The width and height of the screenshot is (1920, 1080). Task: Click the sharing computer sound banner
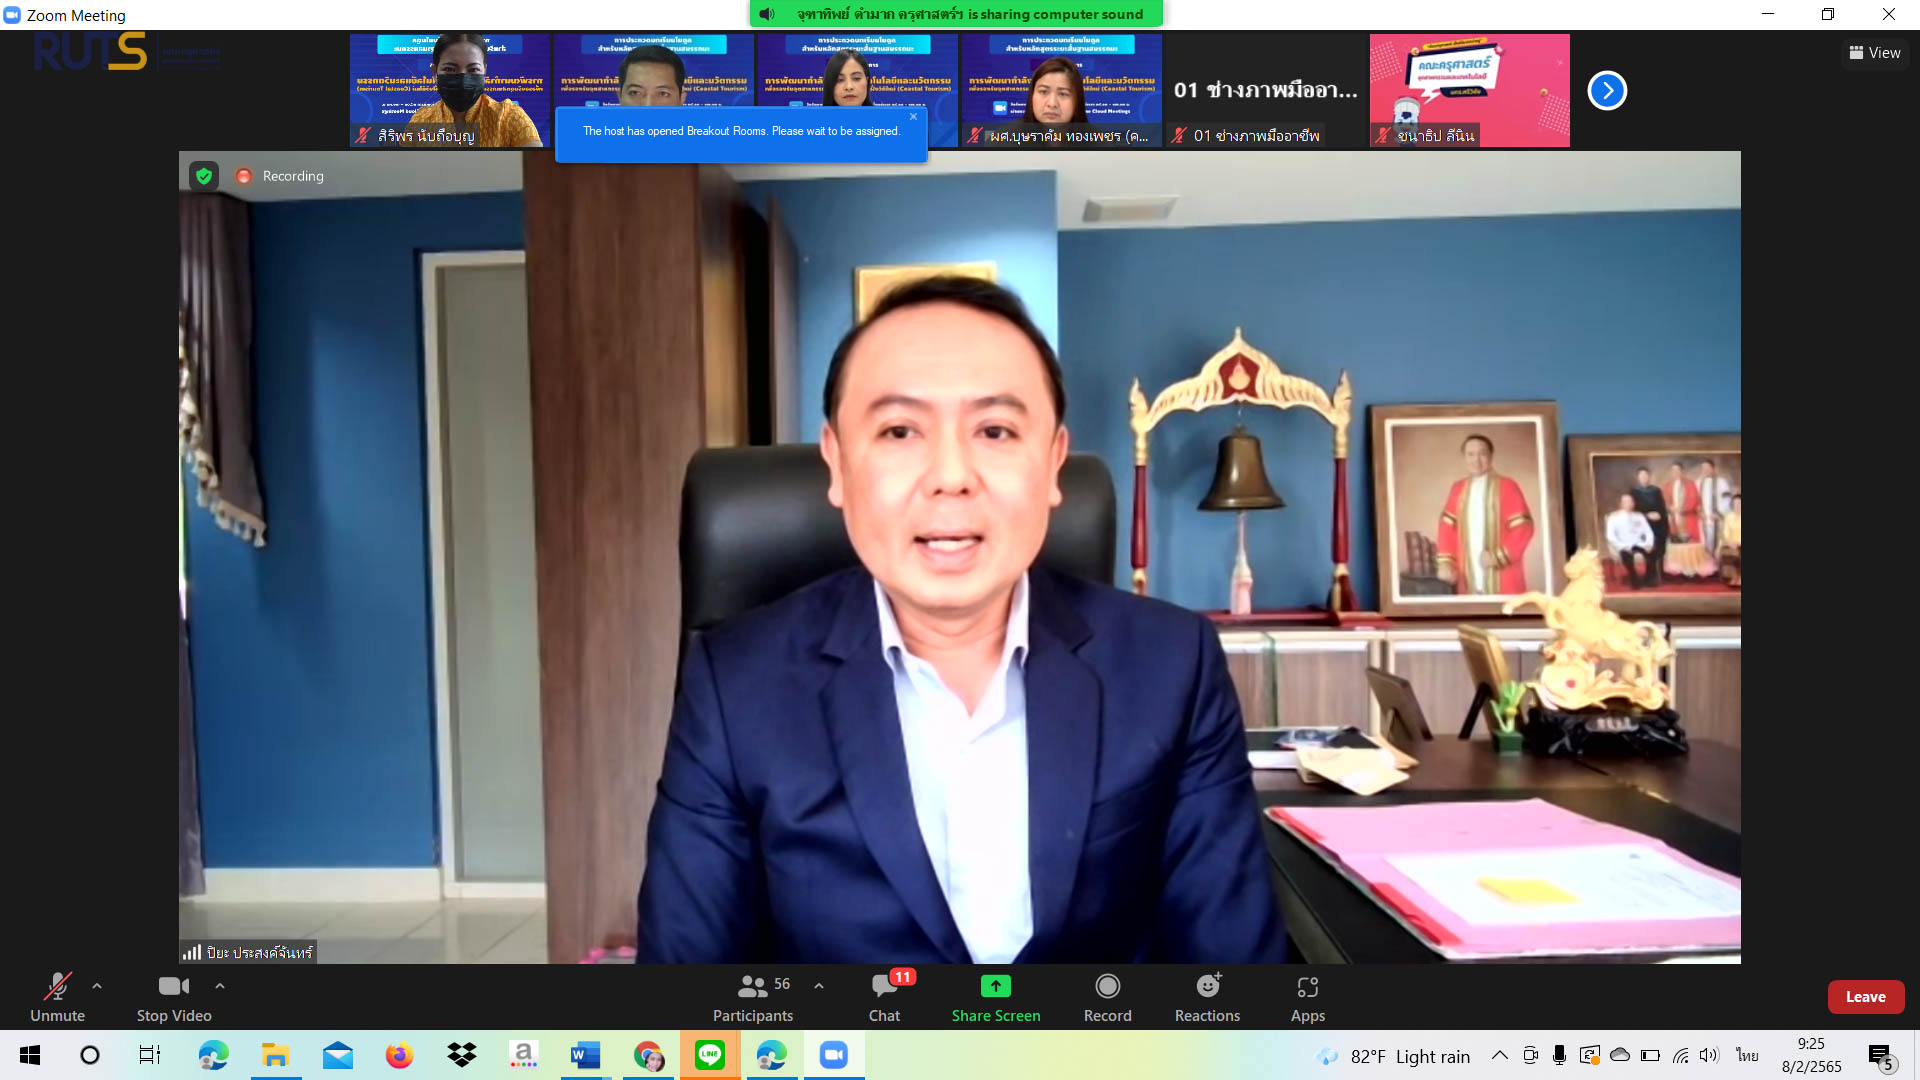pos(956,14)
